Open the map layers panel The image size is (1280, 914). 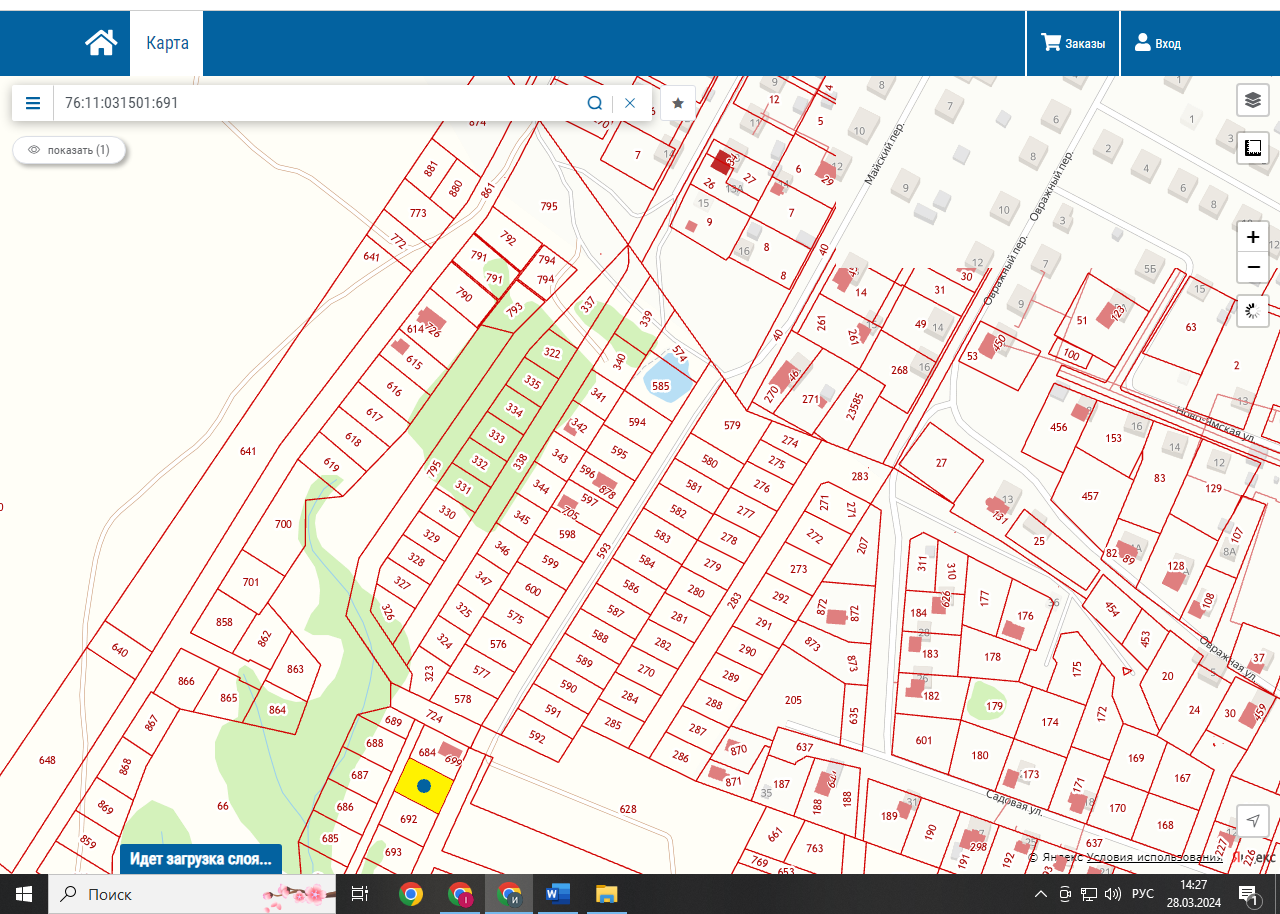(1252, 100)
